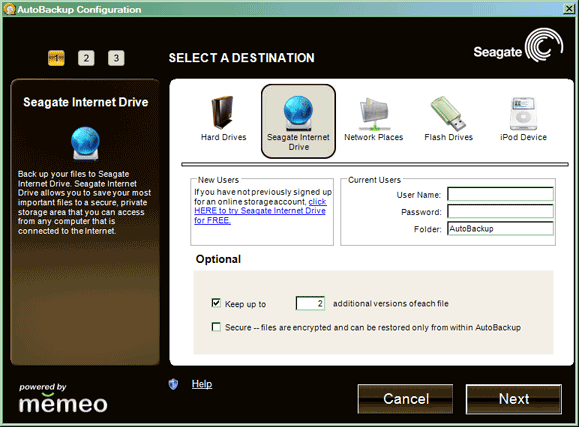Uncheck the Keep up to versions checkbox
The width and height of the screenshot is (579, 427).
click(216, 303)
